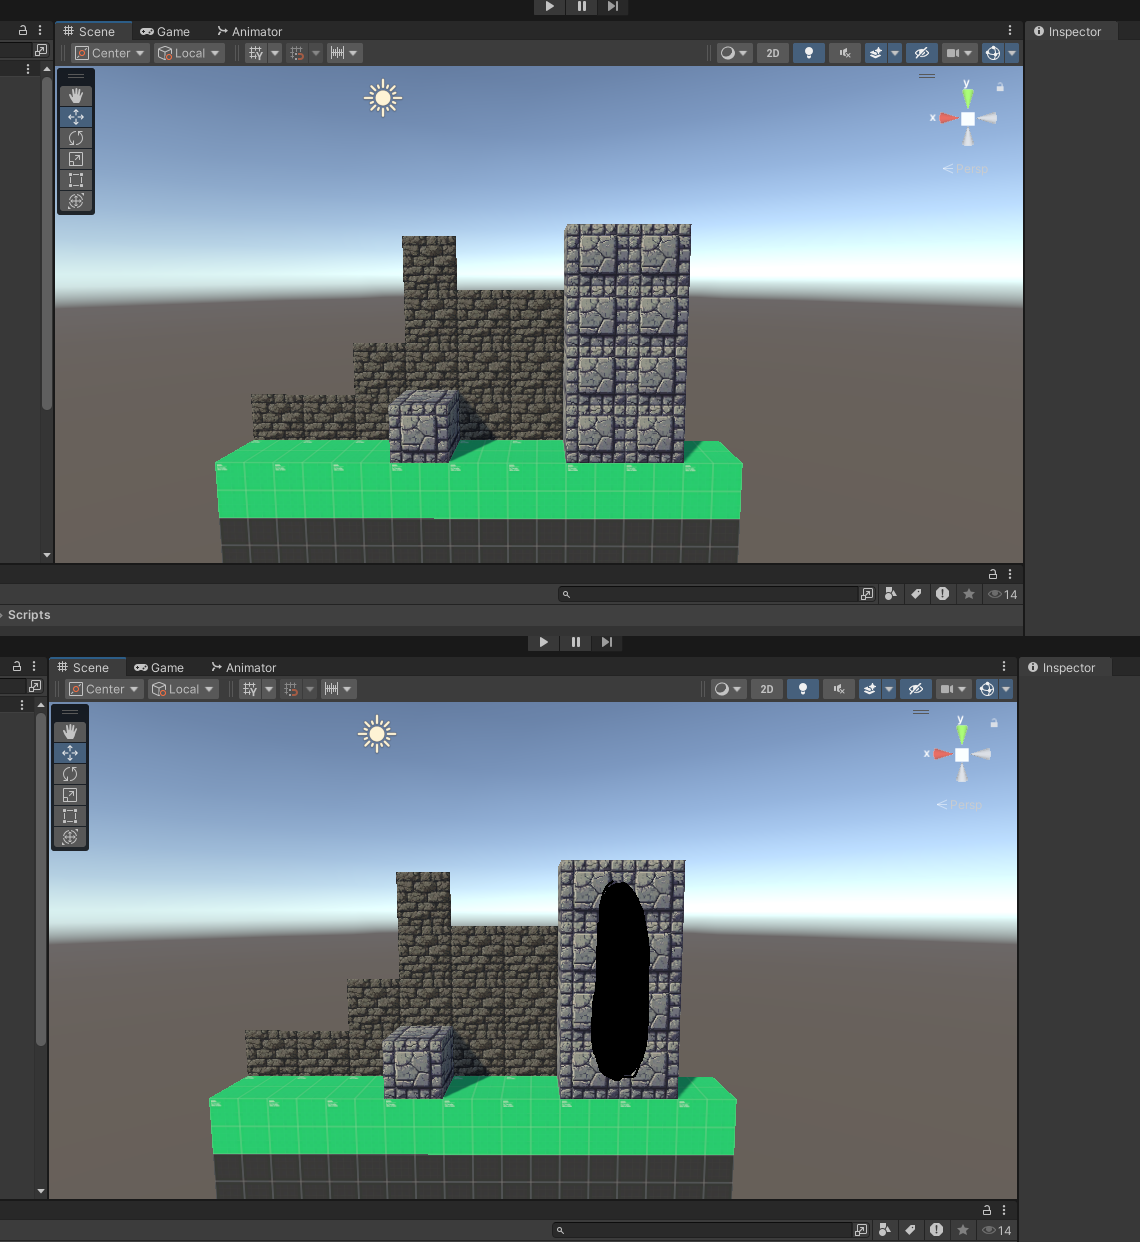Click the green Y axis cone in lower gizmo
The image size is (1140, 1242).
coord(961,734)
